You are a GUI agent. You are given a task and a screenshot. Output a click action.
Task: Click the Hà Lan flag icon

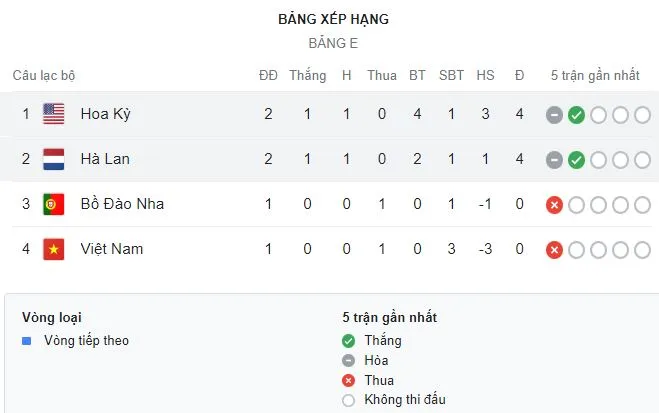[54, 159]
